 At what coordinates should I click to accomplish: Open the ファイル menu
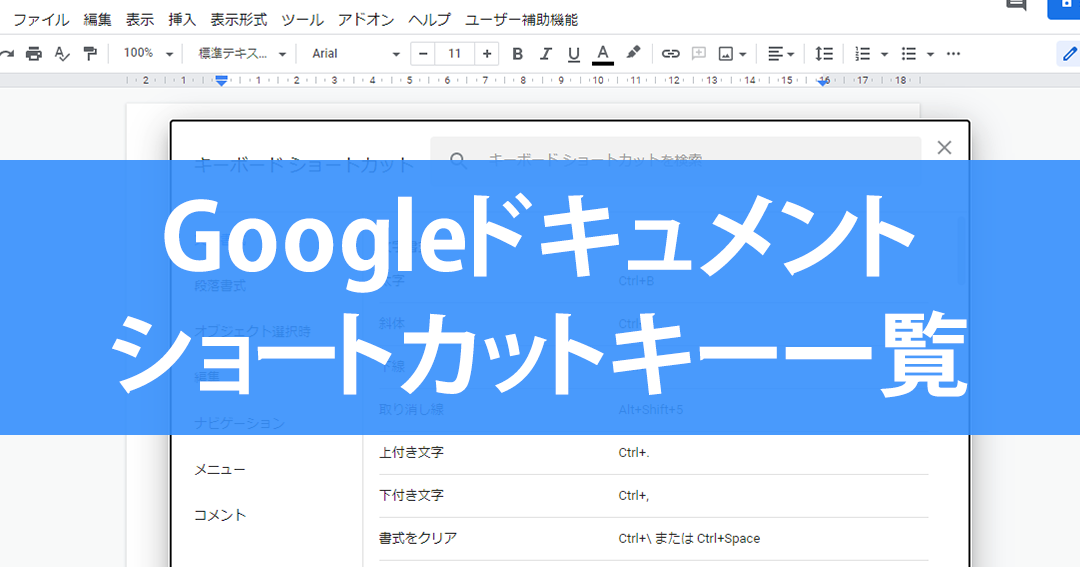pyautogui.click(x=41, y=20)
